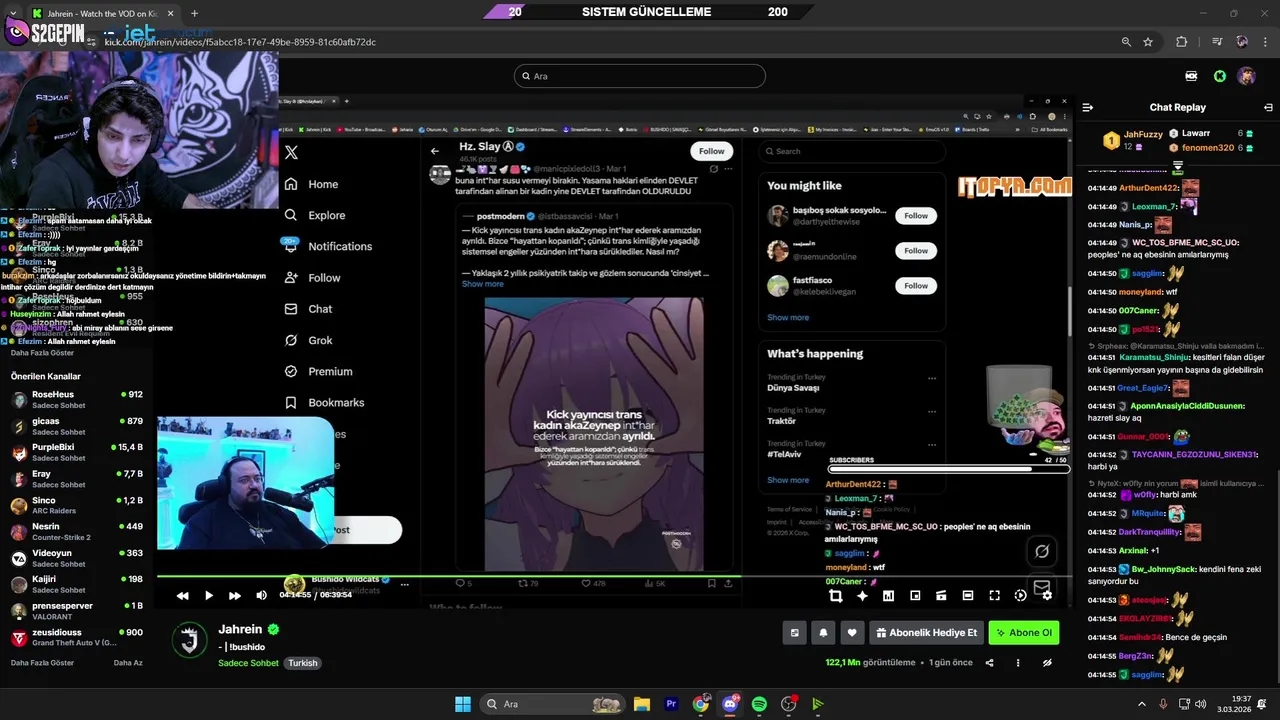Image resolution: width=1280 pixels, height=720 pixels.
Task: Open RoseHeus recommended channel
Action: 77,400
